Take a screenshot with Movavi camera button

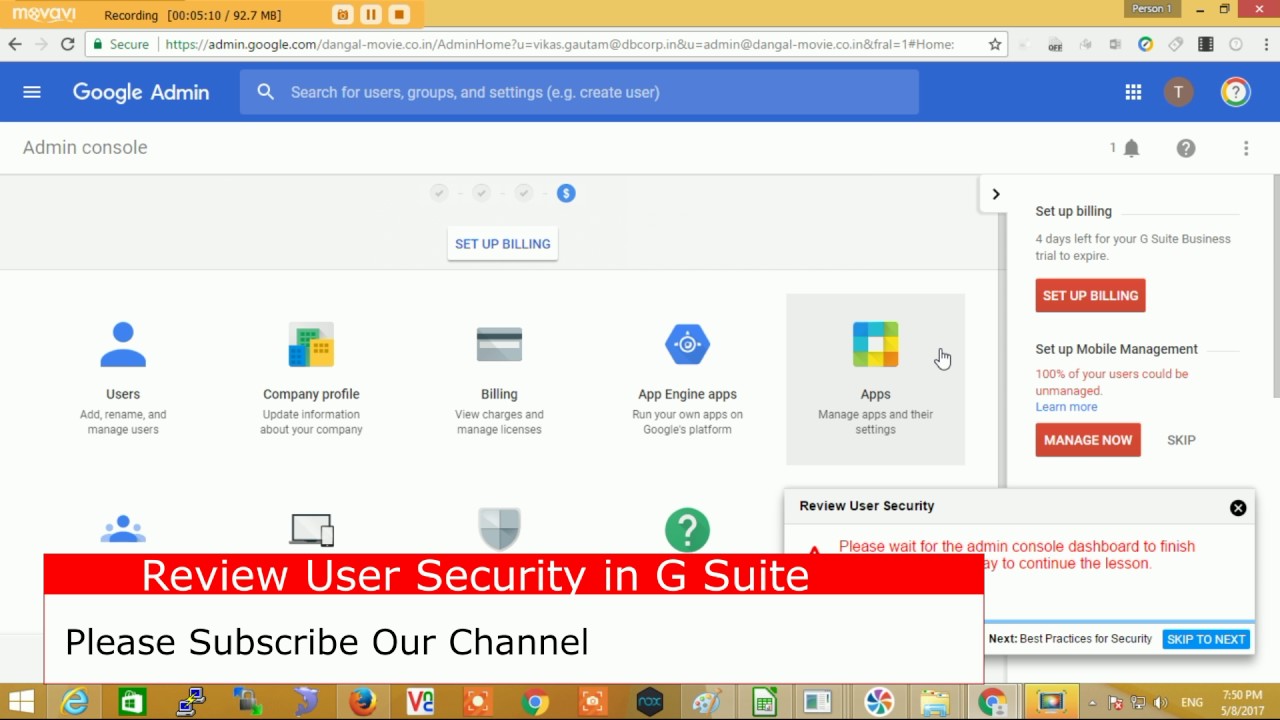tap(343, 14)
